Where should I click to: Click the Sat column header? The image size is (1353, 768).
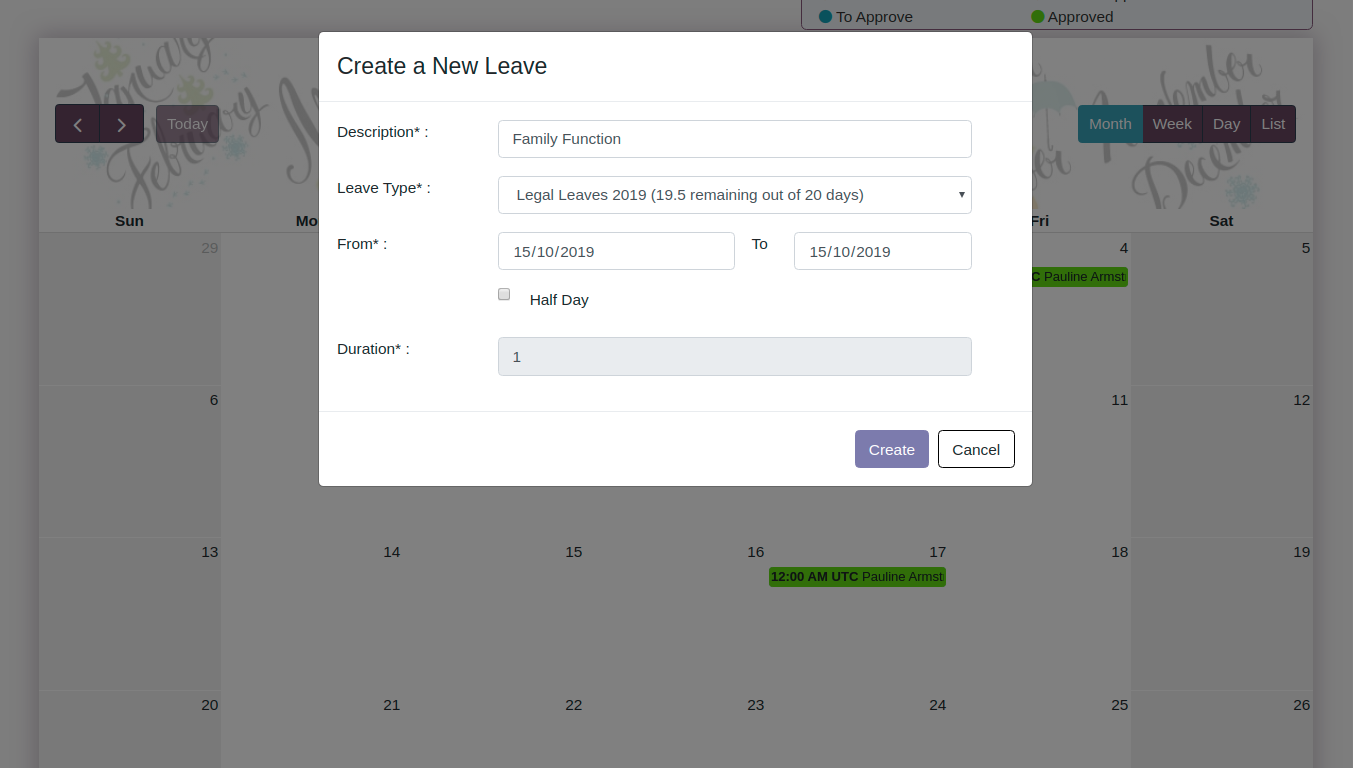click(x=1221, y=221)
